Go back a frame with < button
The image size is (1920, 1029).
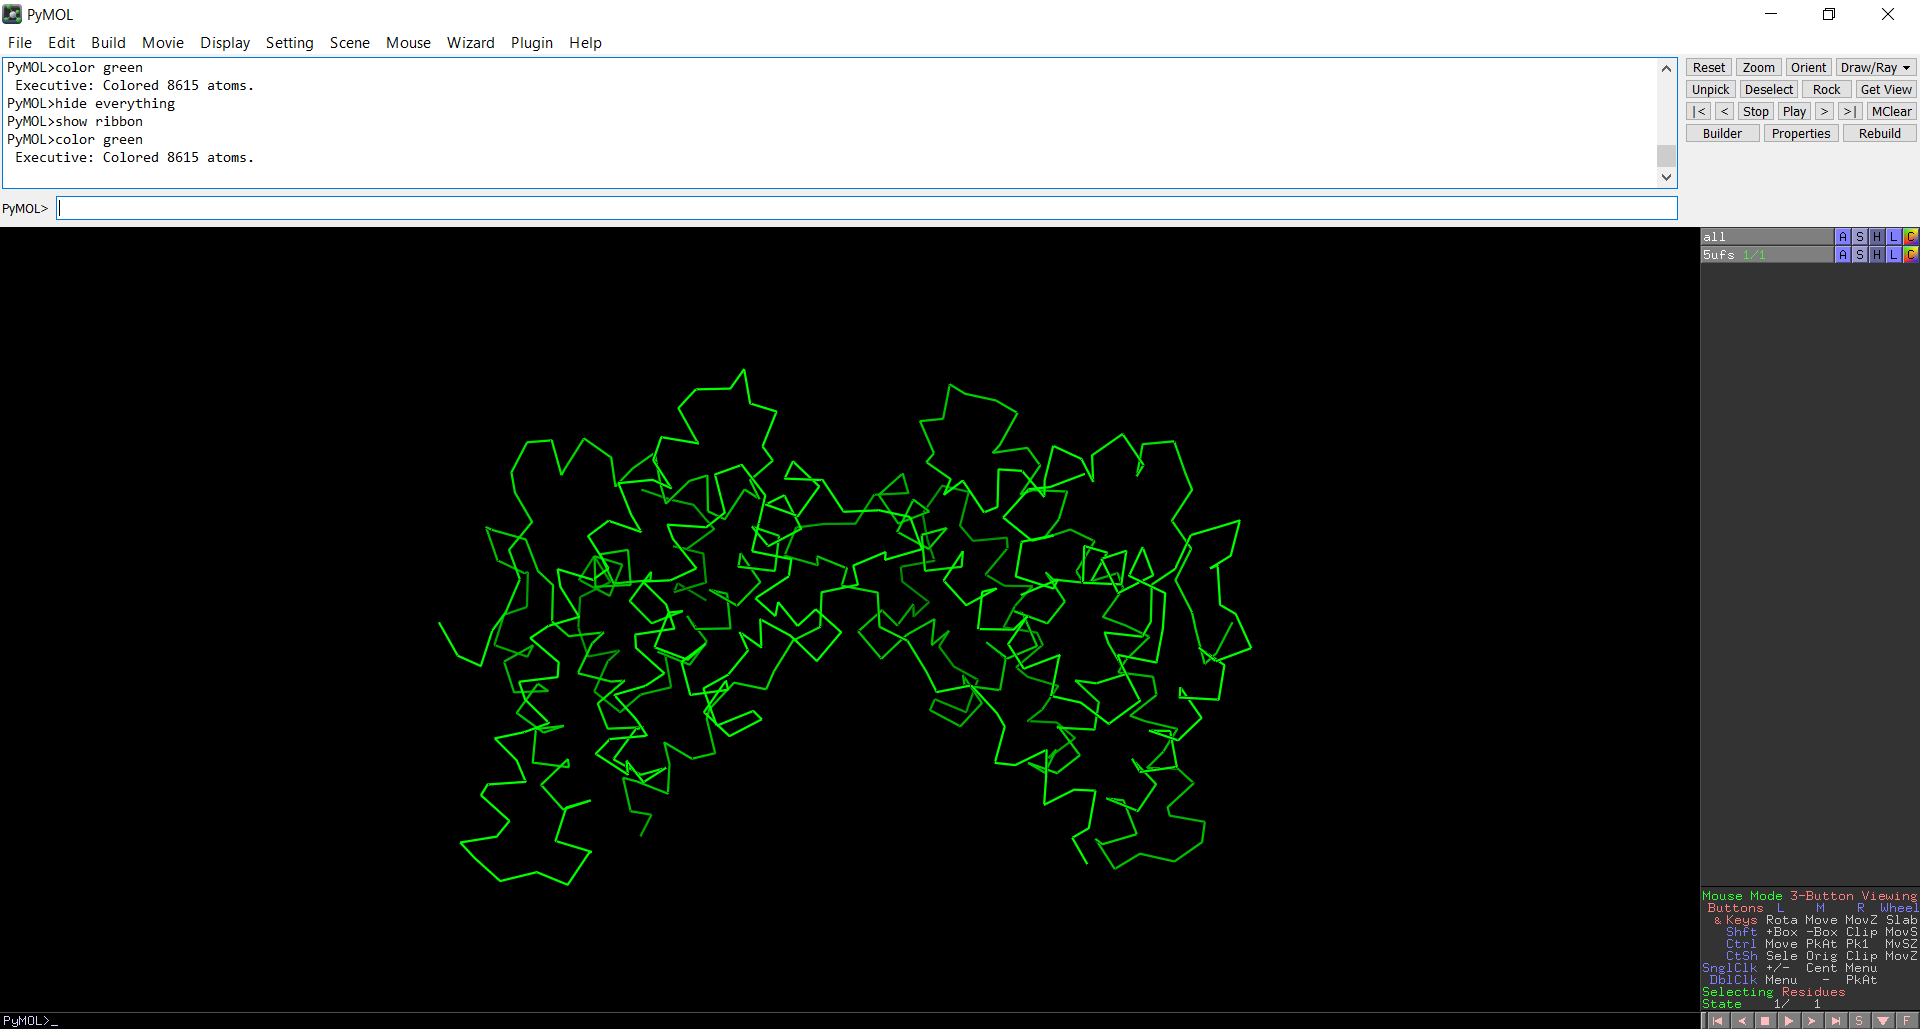[x=1725, y=112]
